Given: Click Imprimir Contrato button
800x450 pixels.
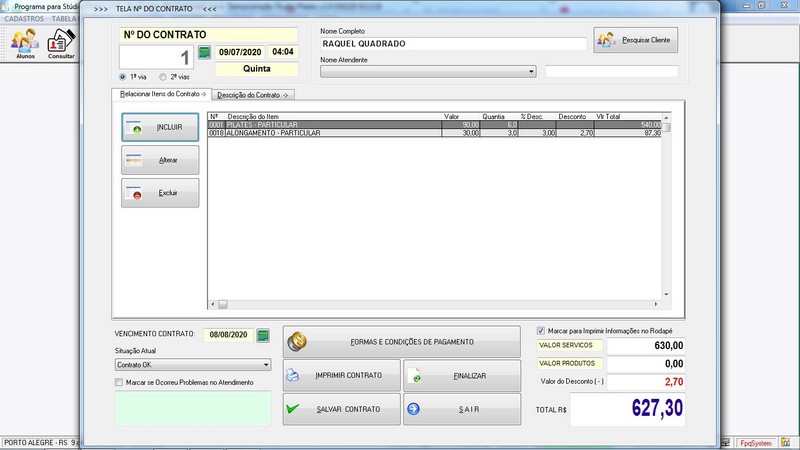Looking at the screenshot, I should point(342,376).
